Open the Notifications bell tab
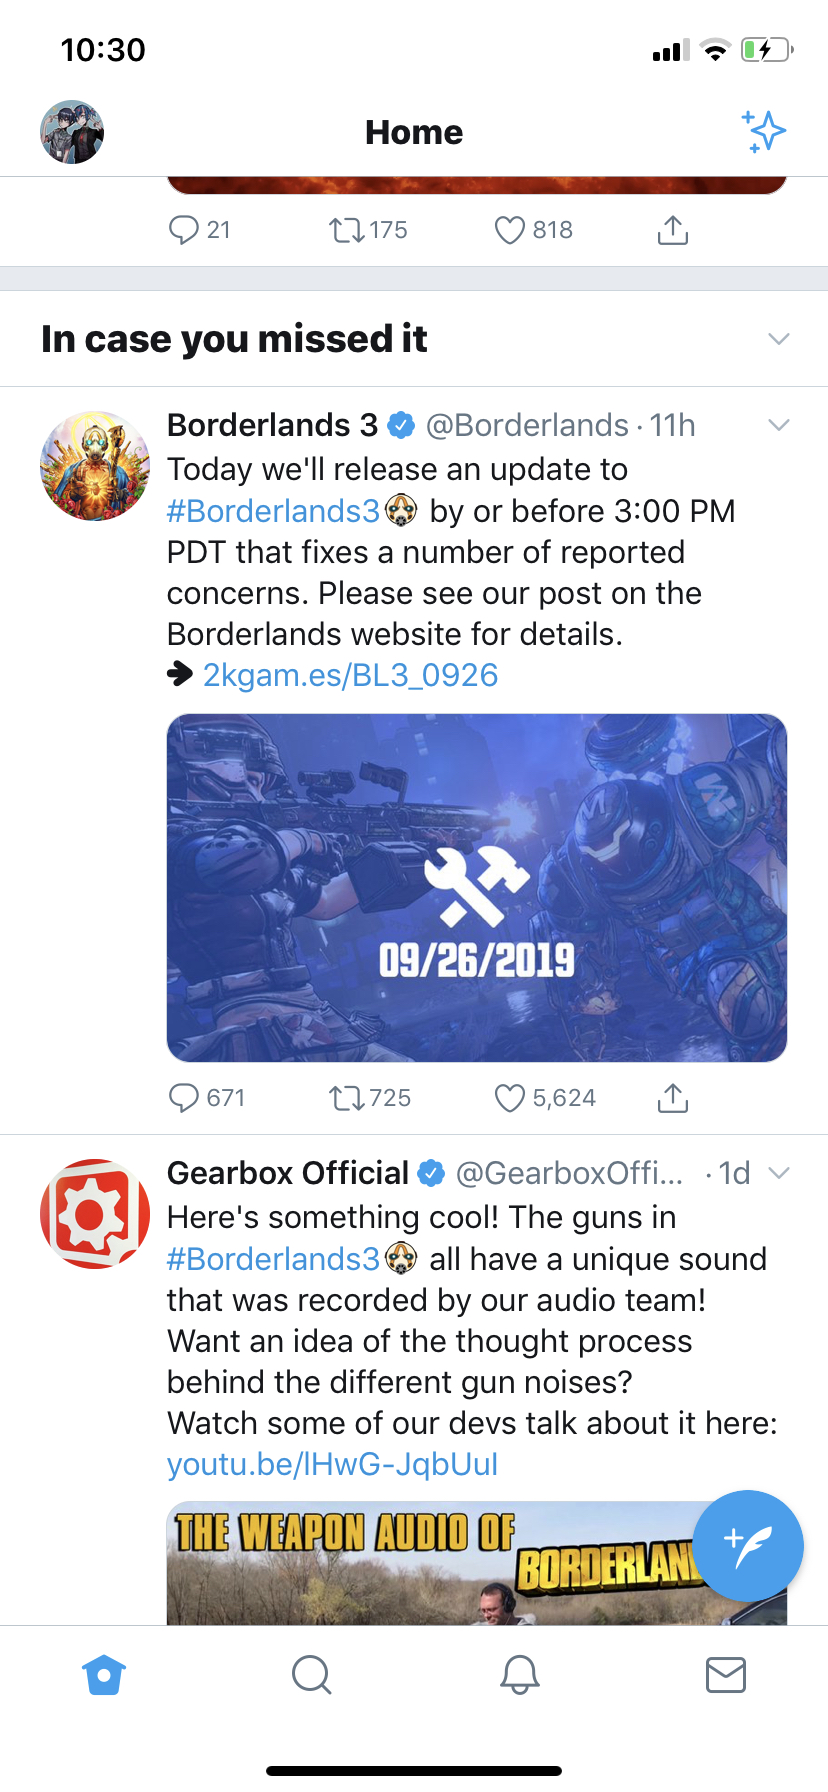The image size is (828, 1792). [520, 1674]
